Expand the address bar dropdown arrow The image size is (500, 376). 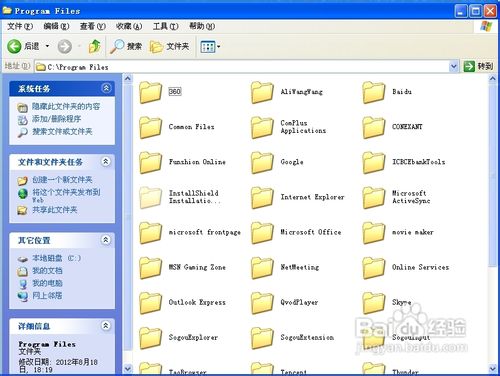pyautogui.click(x=453, y=66)
